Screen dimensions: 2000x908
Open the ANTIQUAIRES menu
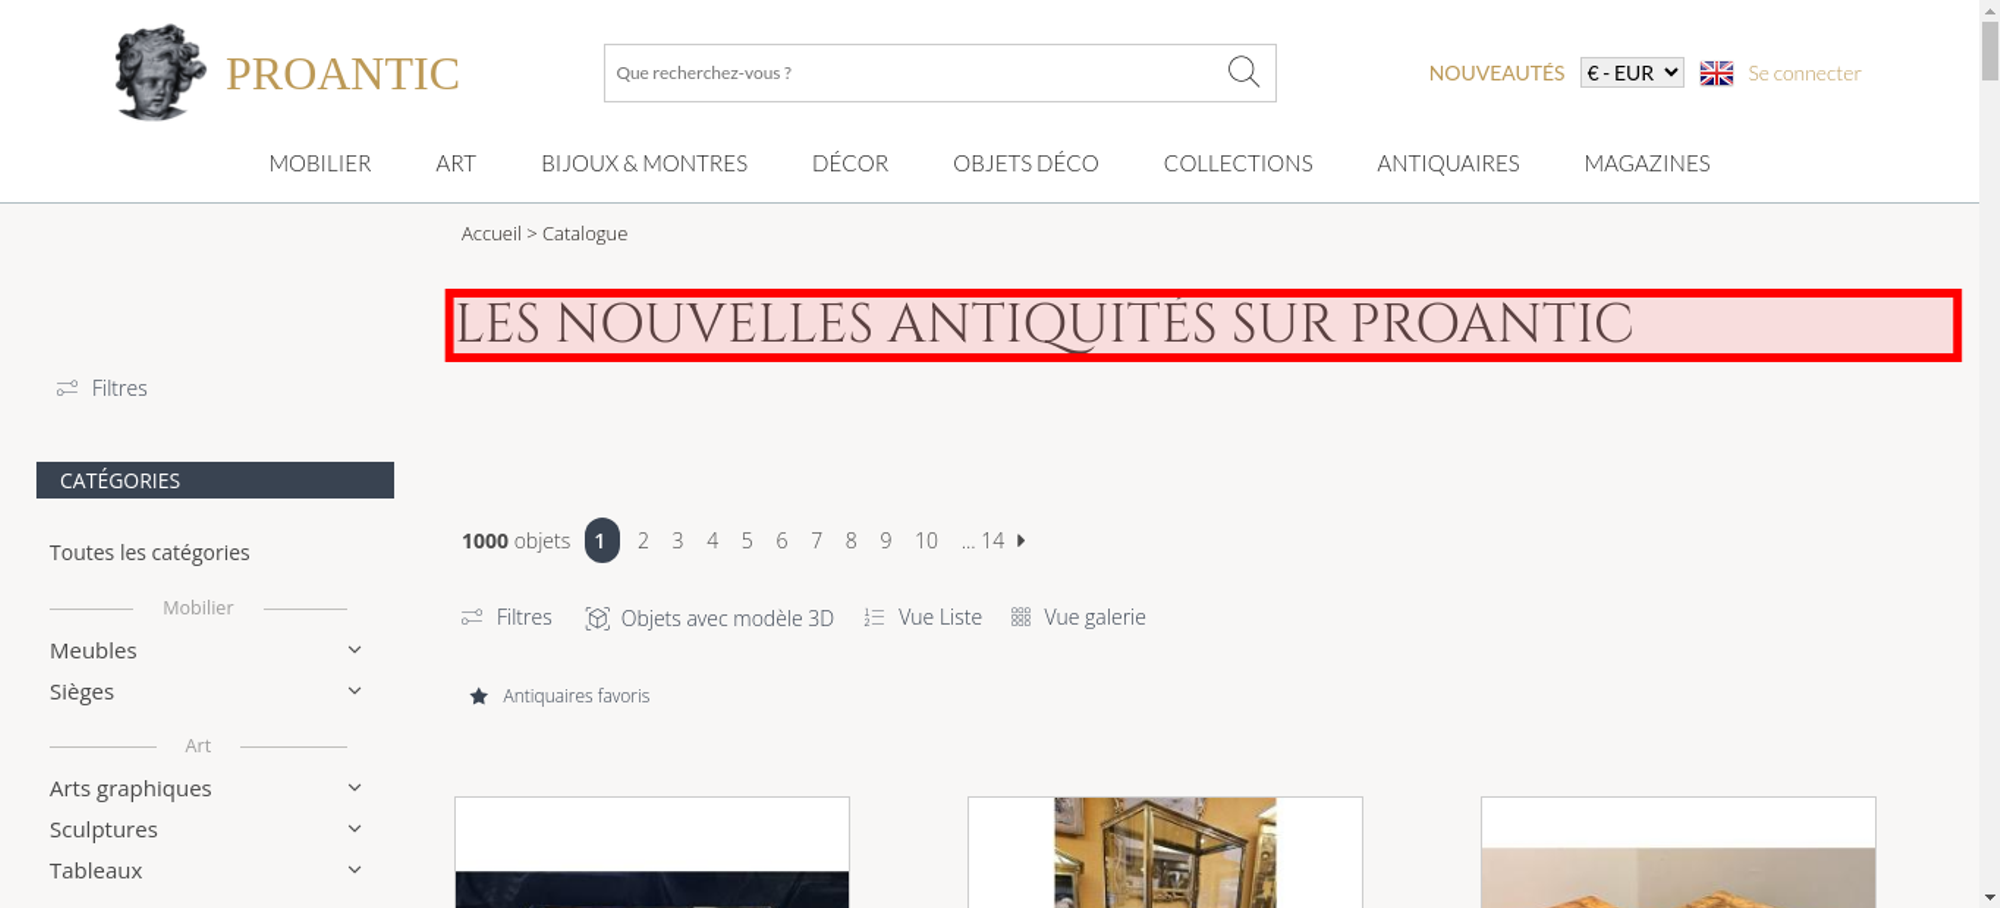click(x=1448, y=163)
